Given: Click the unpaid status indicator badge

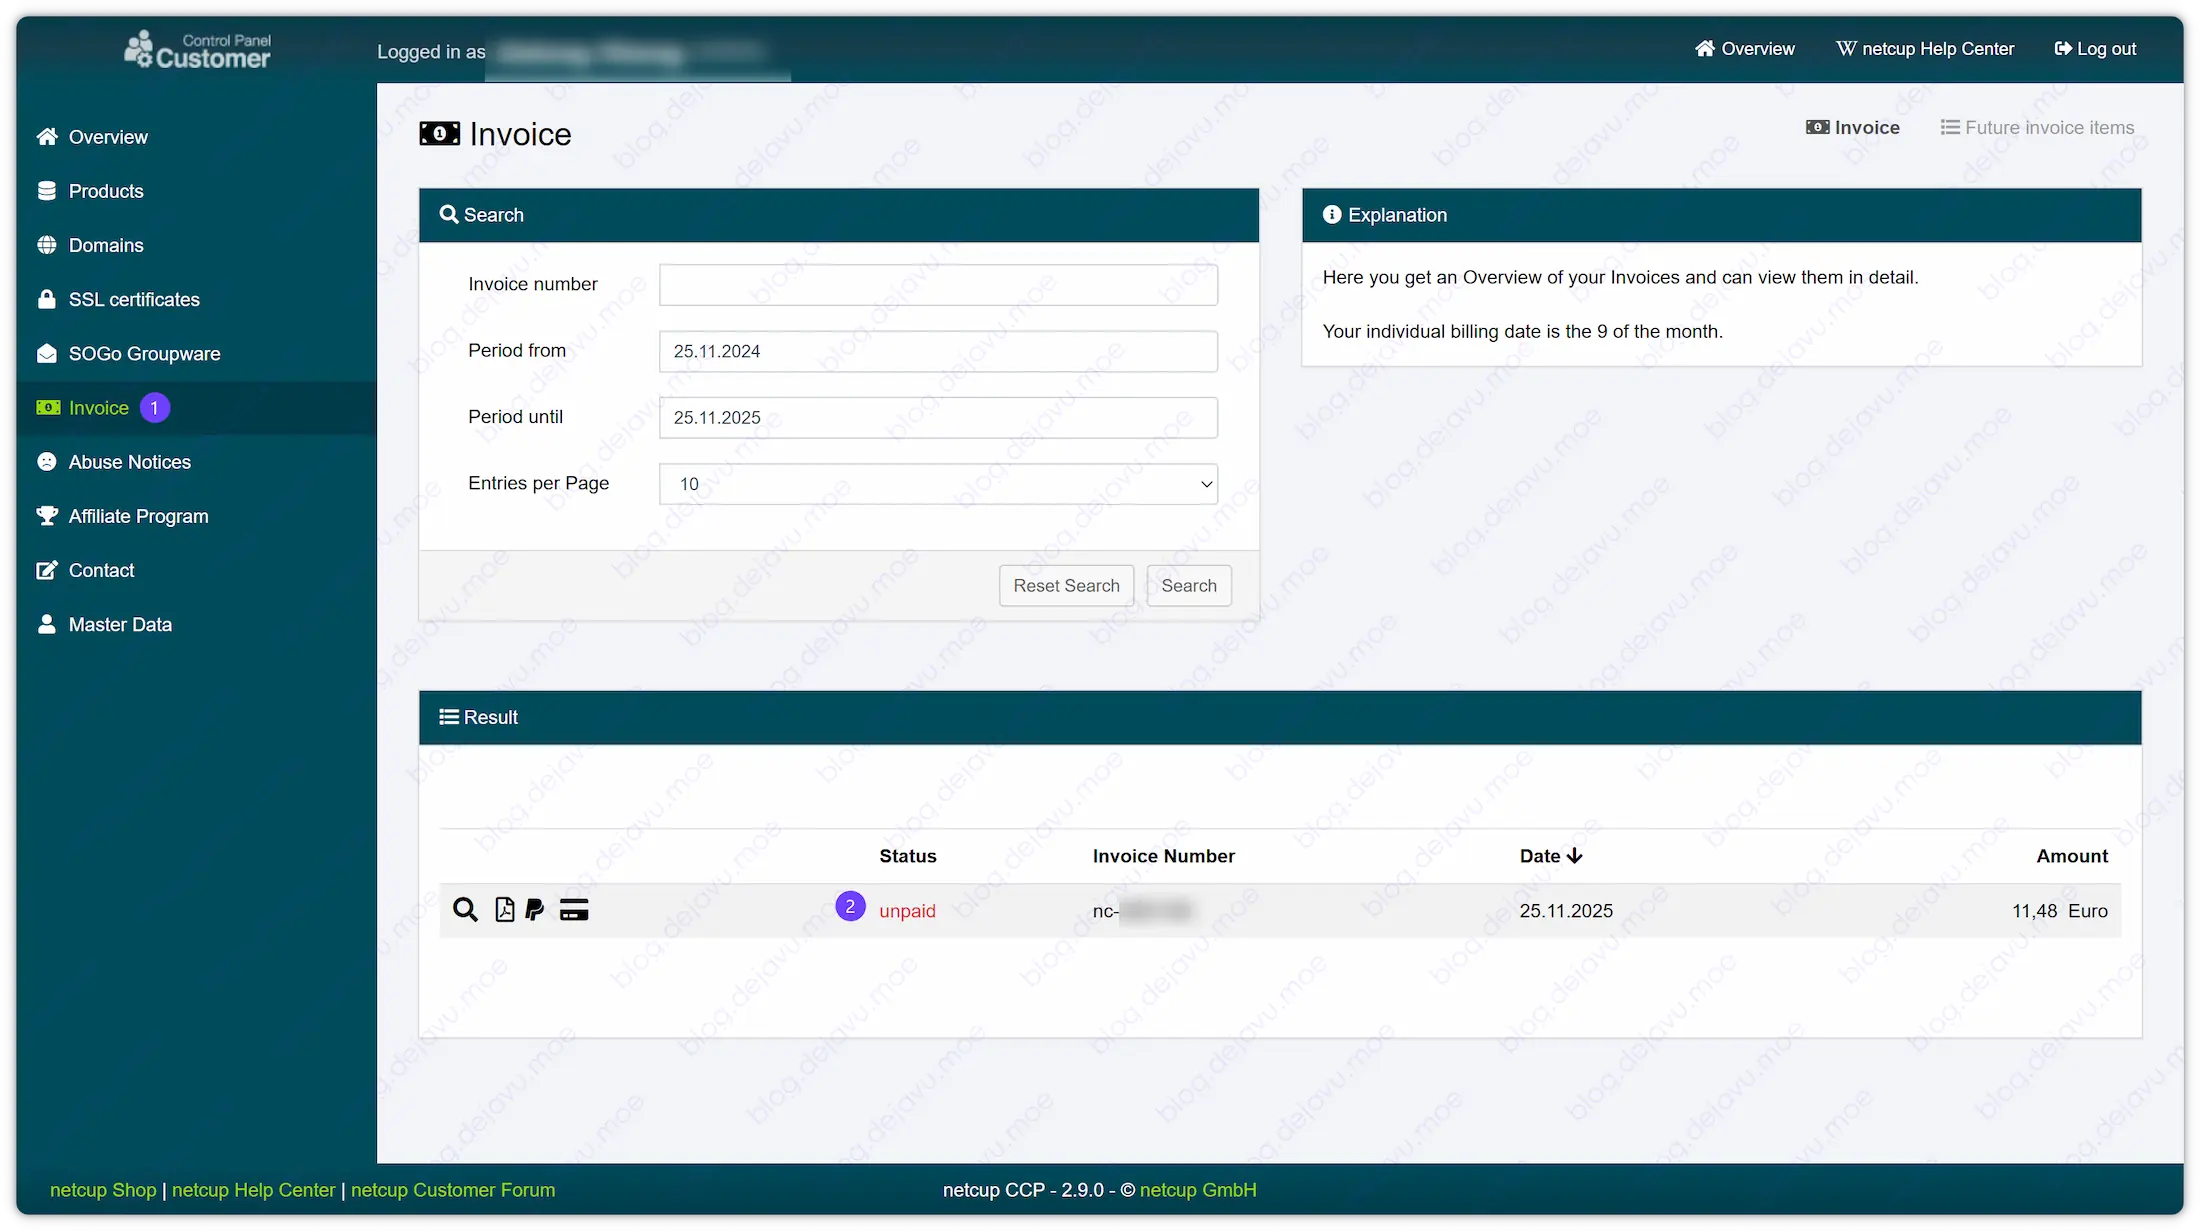Looking at the screenshot, I should coord(850,906).
